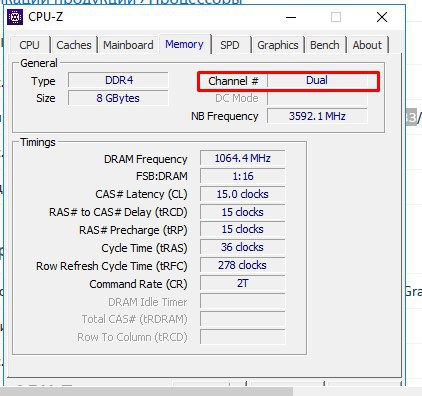
Task: Click the empty DC Mode field
Action: 317,98
